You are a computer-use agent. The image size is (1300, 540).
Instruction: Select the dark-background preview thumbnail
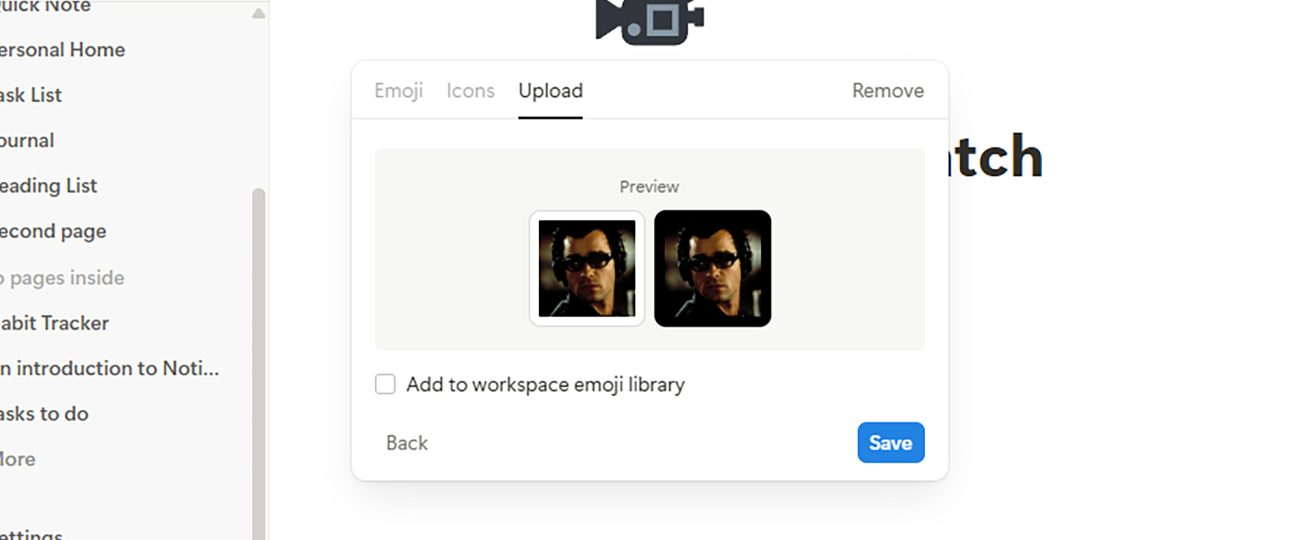712,268
